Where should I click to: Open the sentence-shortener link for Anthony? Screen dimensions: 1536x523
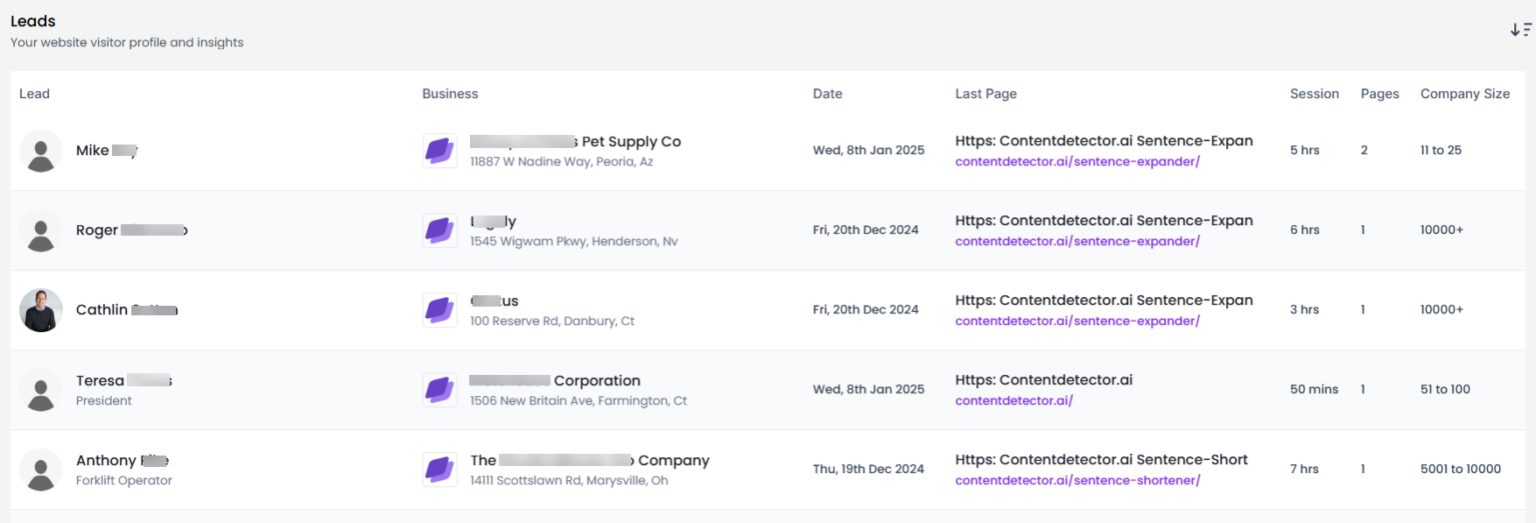[x=1077, y=481]
